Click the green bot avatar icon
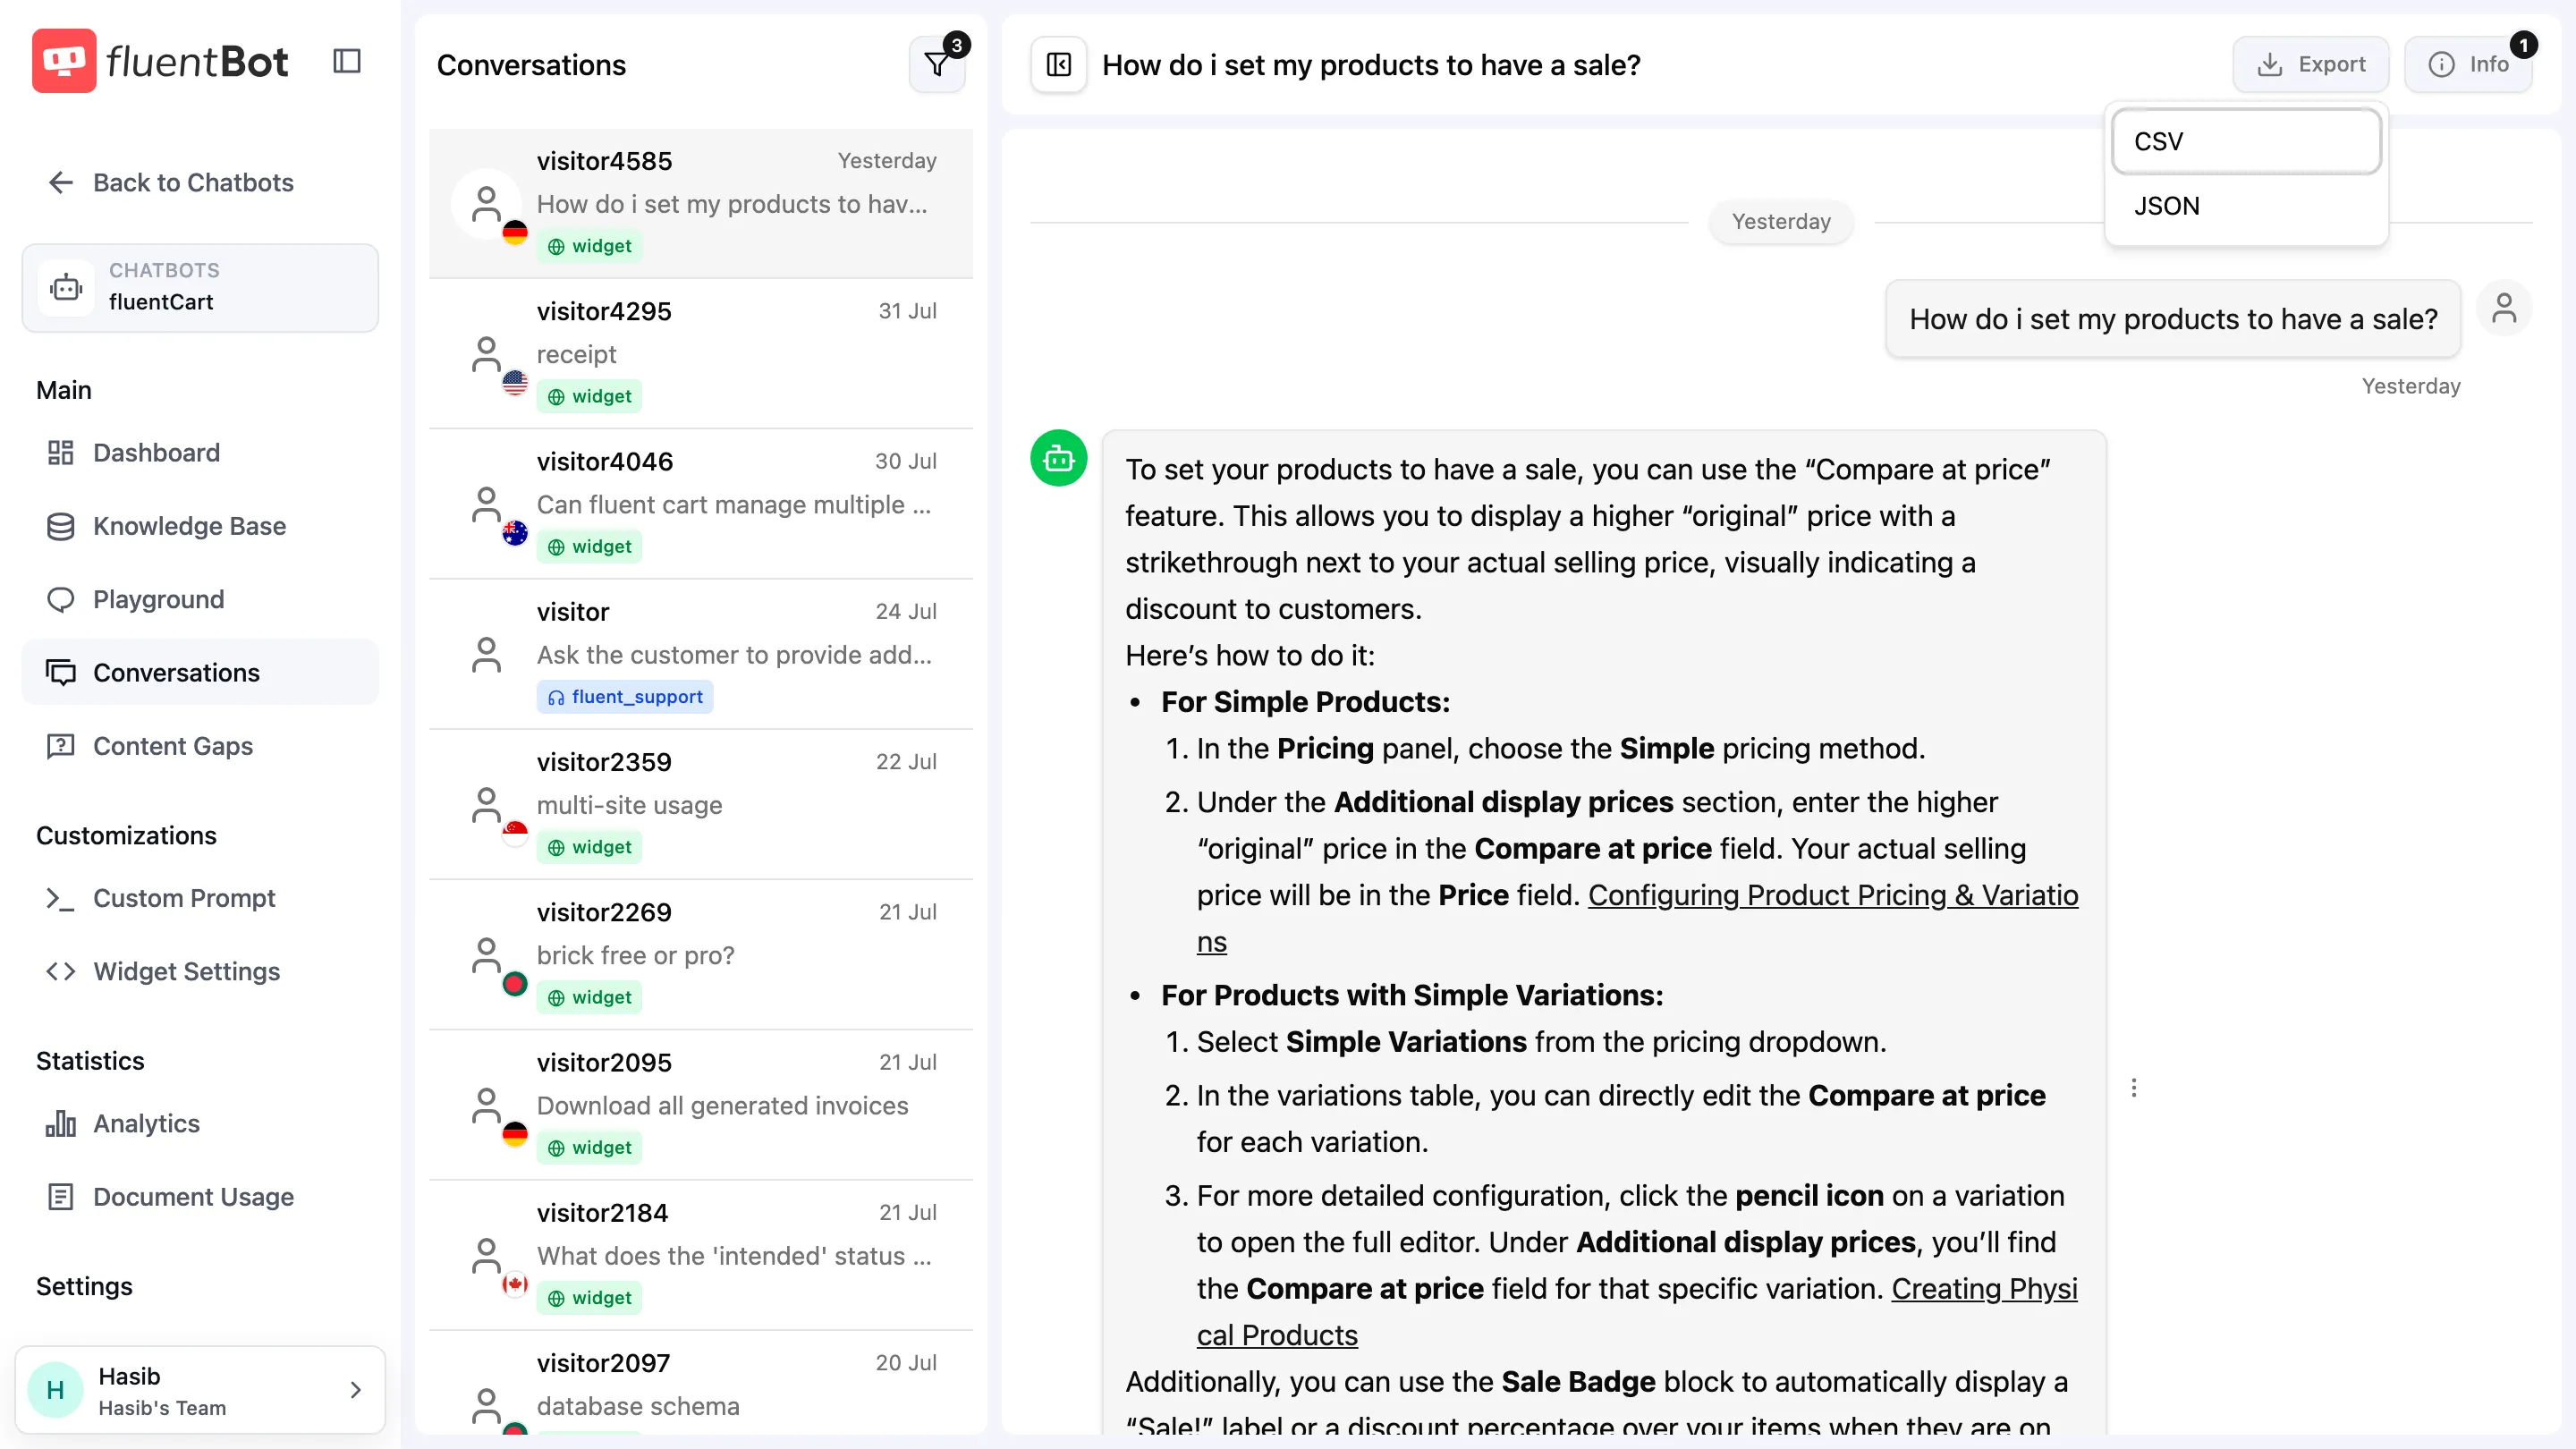The image size is (2576, 1449). [x=1059, y=458]
